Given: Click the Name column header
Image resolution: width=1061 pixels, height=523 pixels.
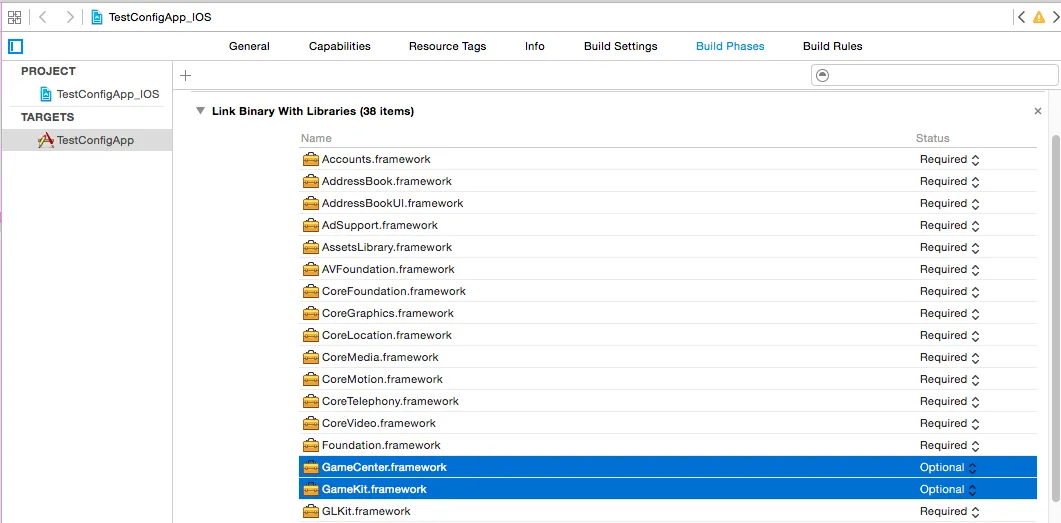Looking at the screenshot, I should (x=316, y=138).
